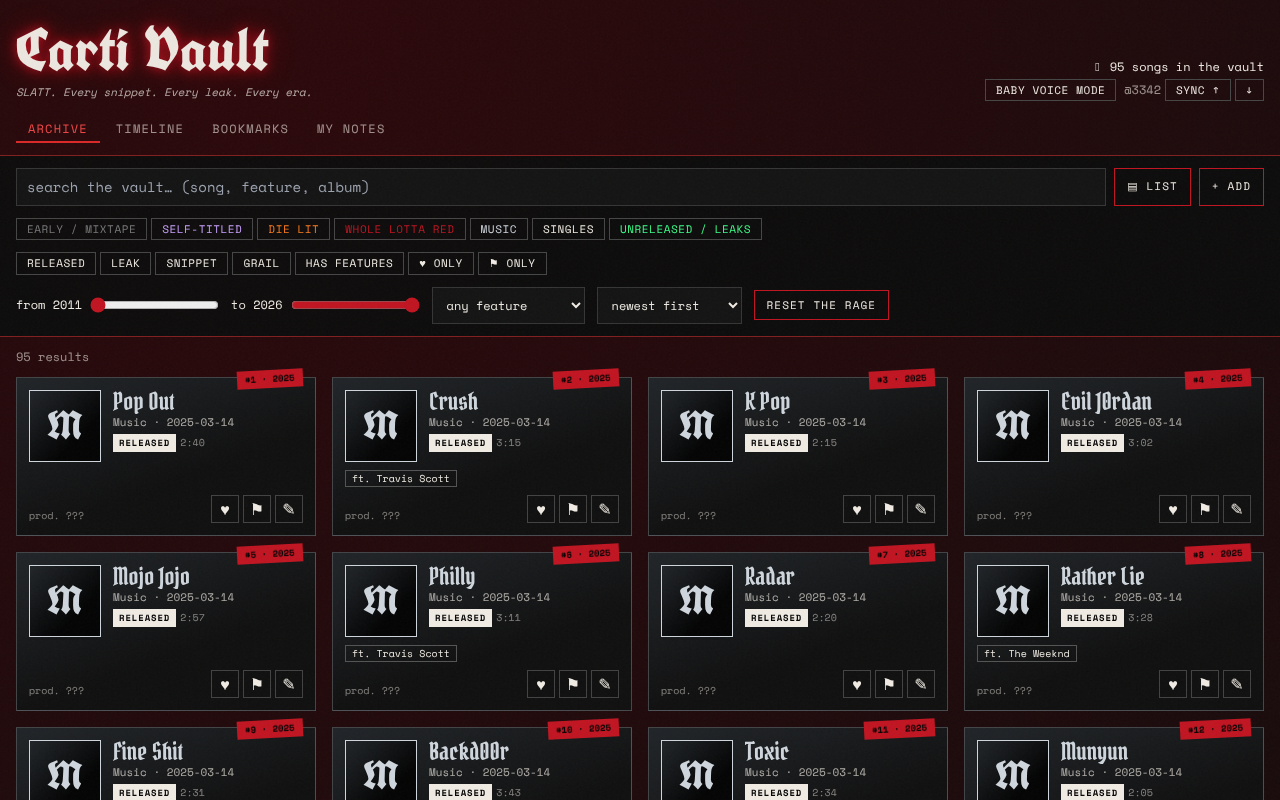Open the Pop Out cover thumbnail
The width and height of the screenshot is (1280, 800).
coord(65,426)
